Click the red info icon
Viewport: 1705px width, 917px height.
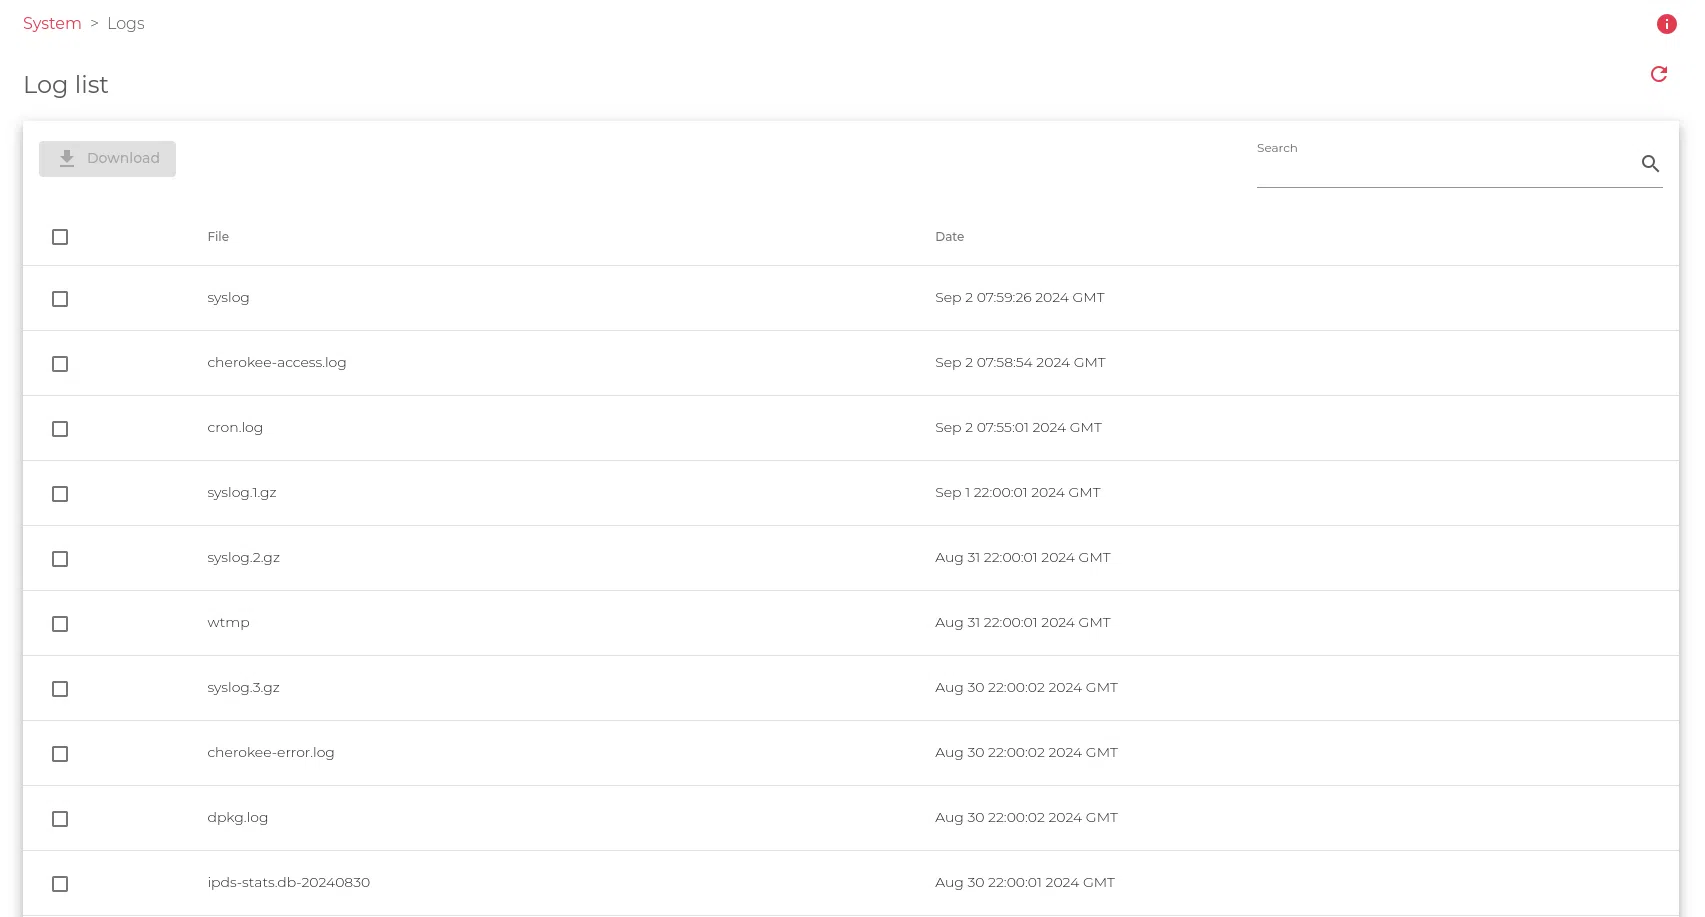coord(1666,24)
